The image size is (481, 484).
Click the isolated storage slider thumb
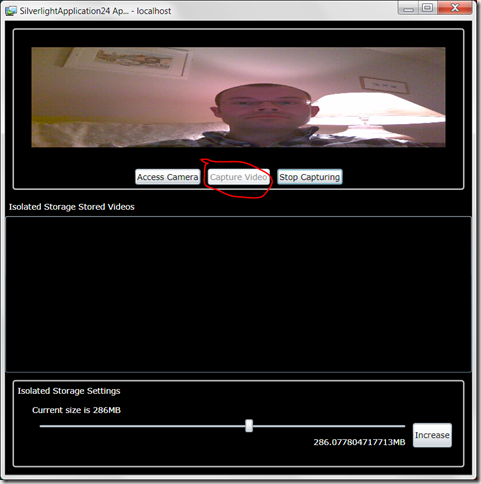(249, 426)
